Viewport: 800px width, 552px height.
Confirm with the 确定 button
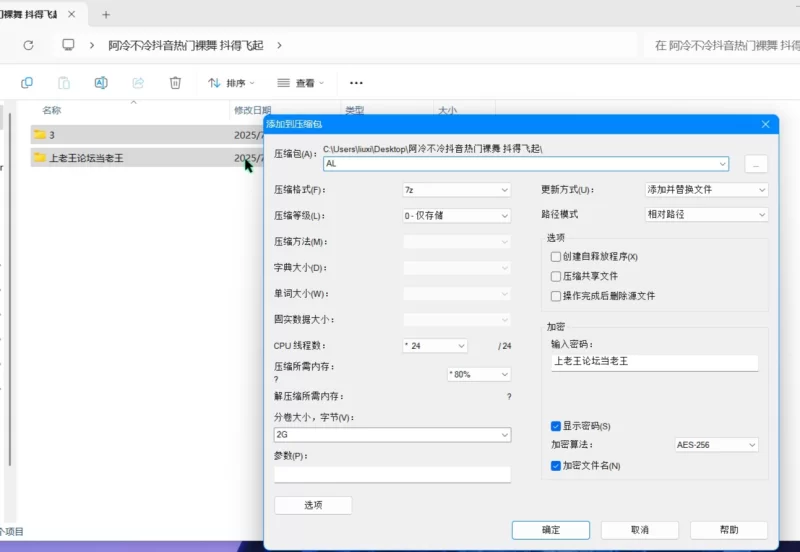[551, 530]
